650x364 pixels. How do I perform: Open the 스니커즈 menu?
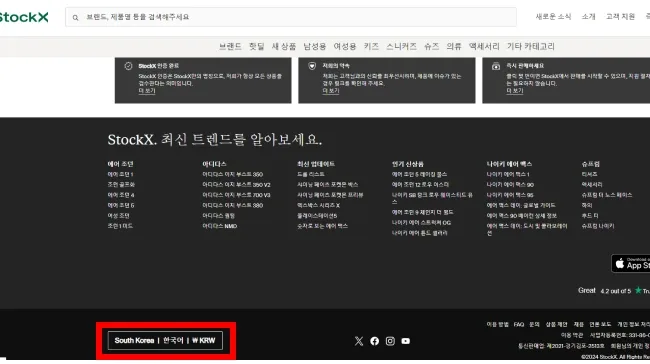(401, 46)
